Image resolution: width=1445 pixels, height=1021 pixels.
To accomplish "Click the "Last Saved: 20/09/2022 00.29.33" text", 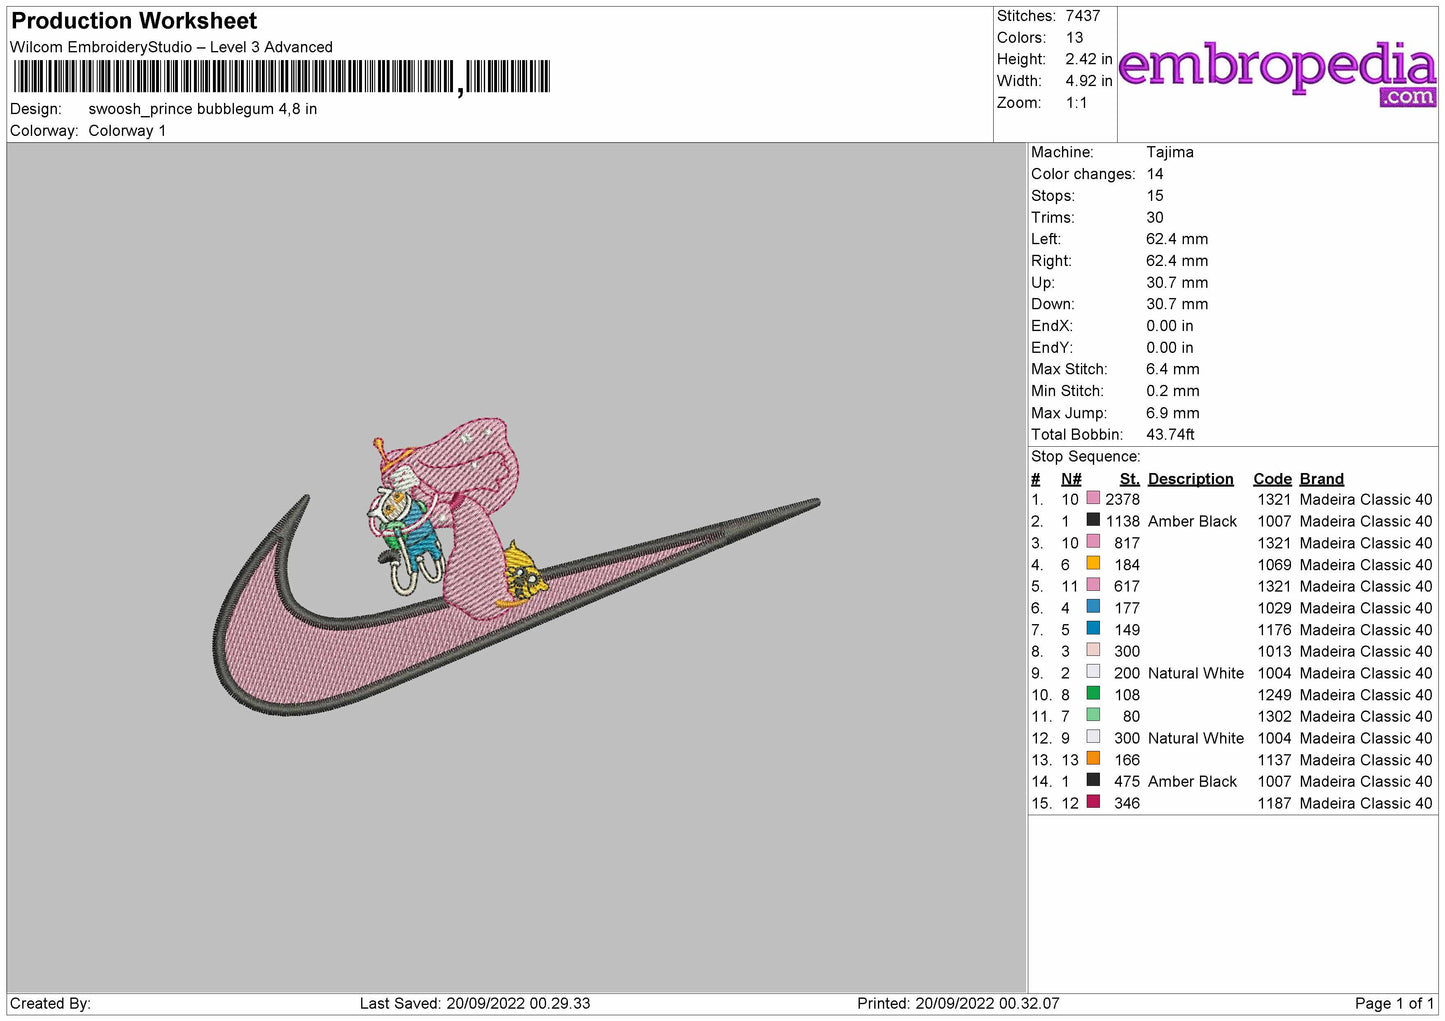I will click(475, 1004).
